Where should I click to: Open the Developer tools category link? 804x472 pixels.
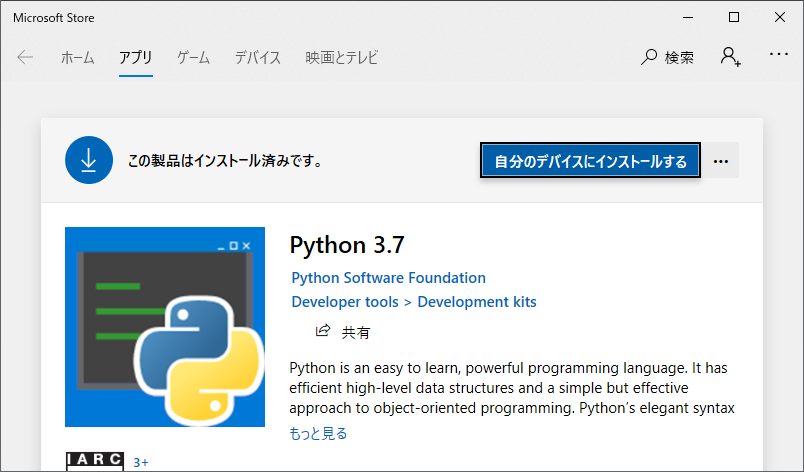click(345, 302)
